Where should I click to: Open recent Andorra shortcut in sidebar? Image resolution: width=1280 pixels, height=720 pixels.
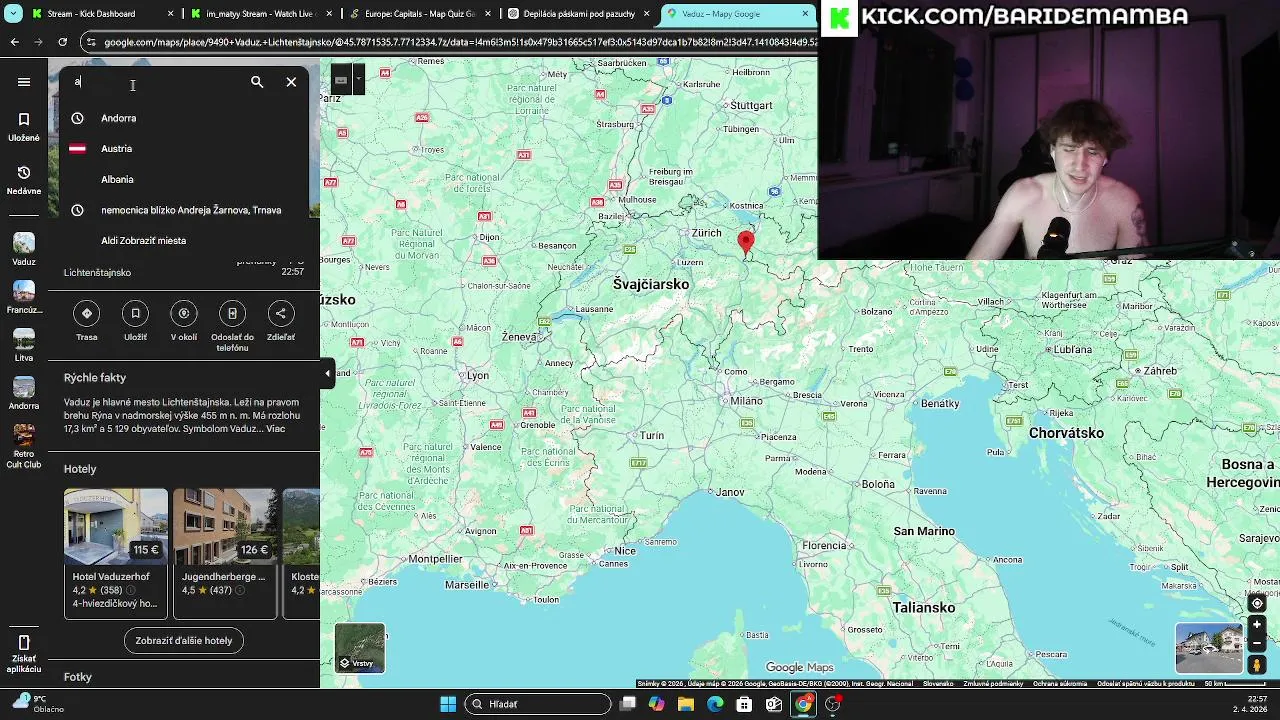point(24,393)
